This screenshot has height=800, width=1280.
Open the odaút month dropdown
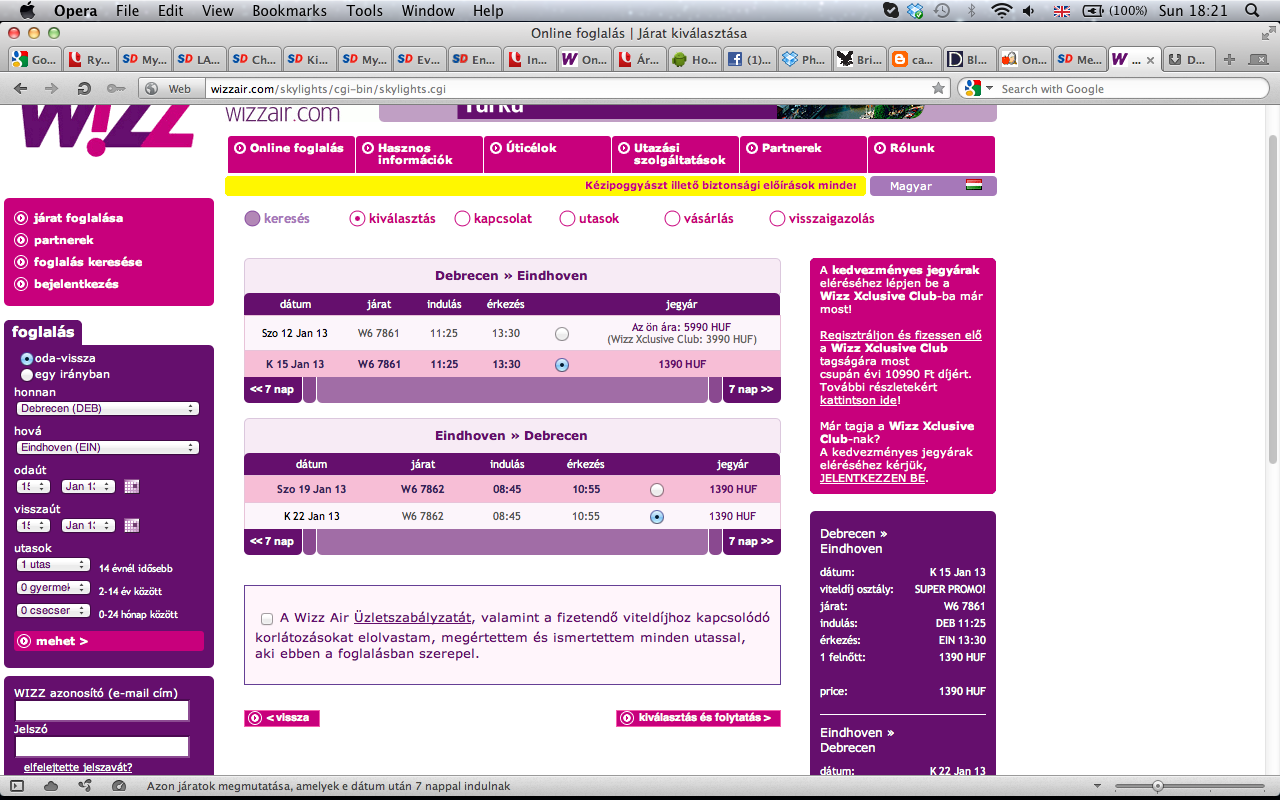point(87,487)
